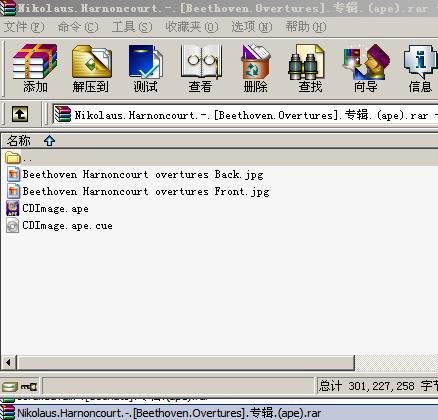
Task: Click the horizontal scrollbar left arrow
Action: (8, 362)
